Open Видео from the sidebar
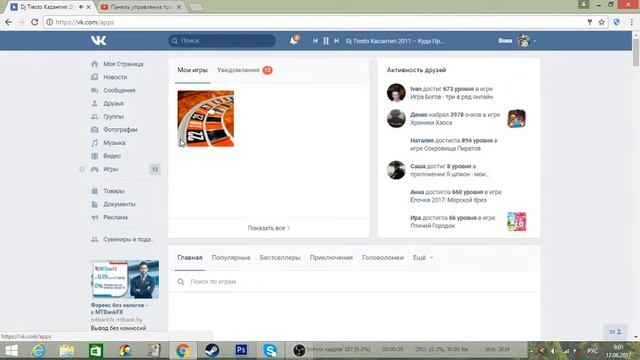The height and width of the screenshot is (360, 640). [111, 156]
